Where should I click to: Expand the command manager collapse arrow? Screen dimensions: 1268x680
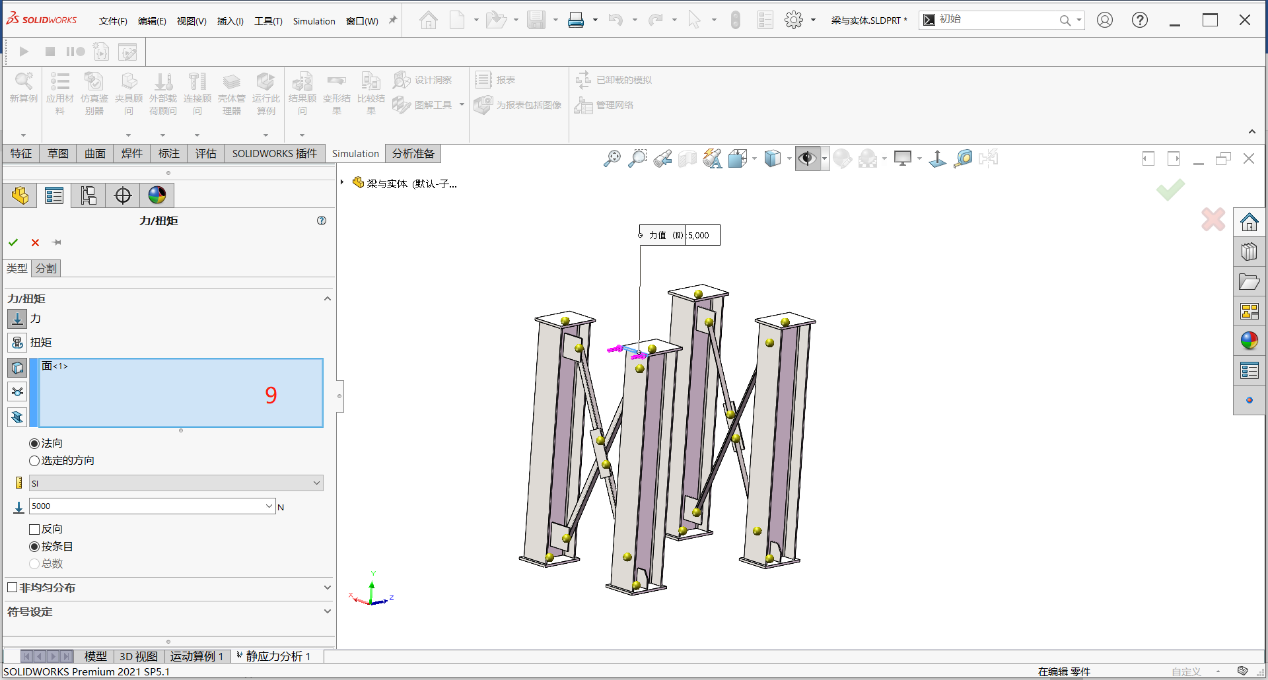[x=1251, y=132]
